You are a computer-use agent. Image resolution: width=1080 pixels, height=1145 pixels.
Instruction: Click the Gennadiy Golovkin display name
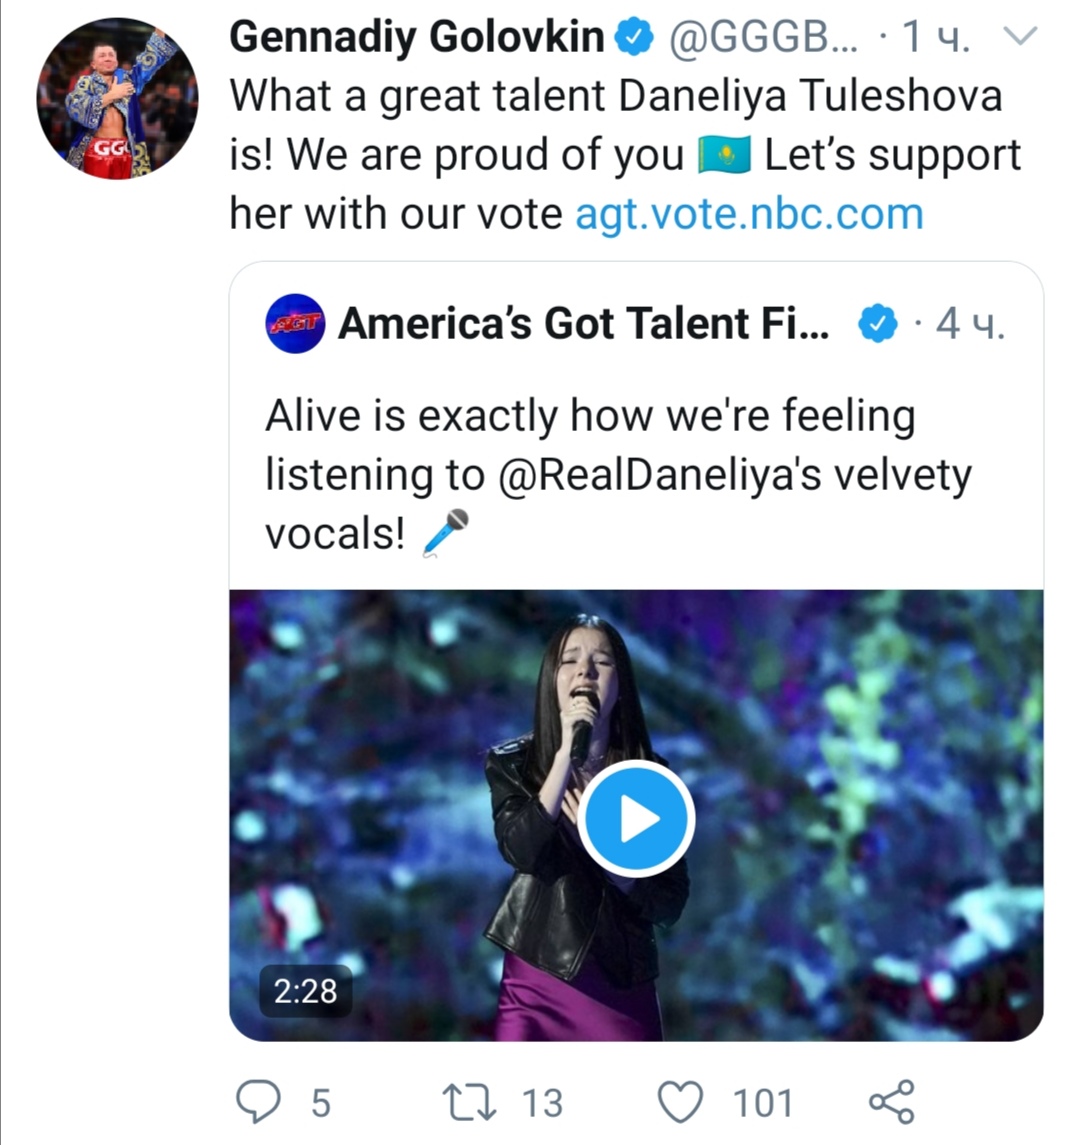point(417,38)
